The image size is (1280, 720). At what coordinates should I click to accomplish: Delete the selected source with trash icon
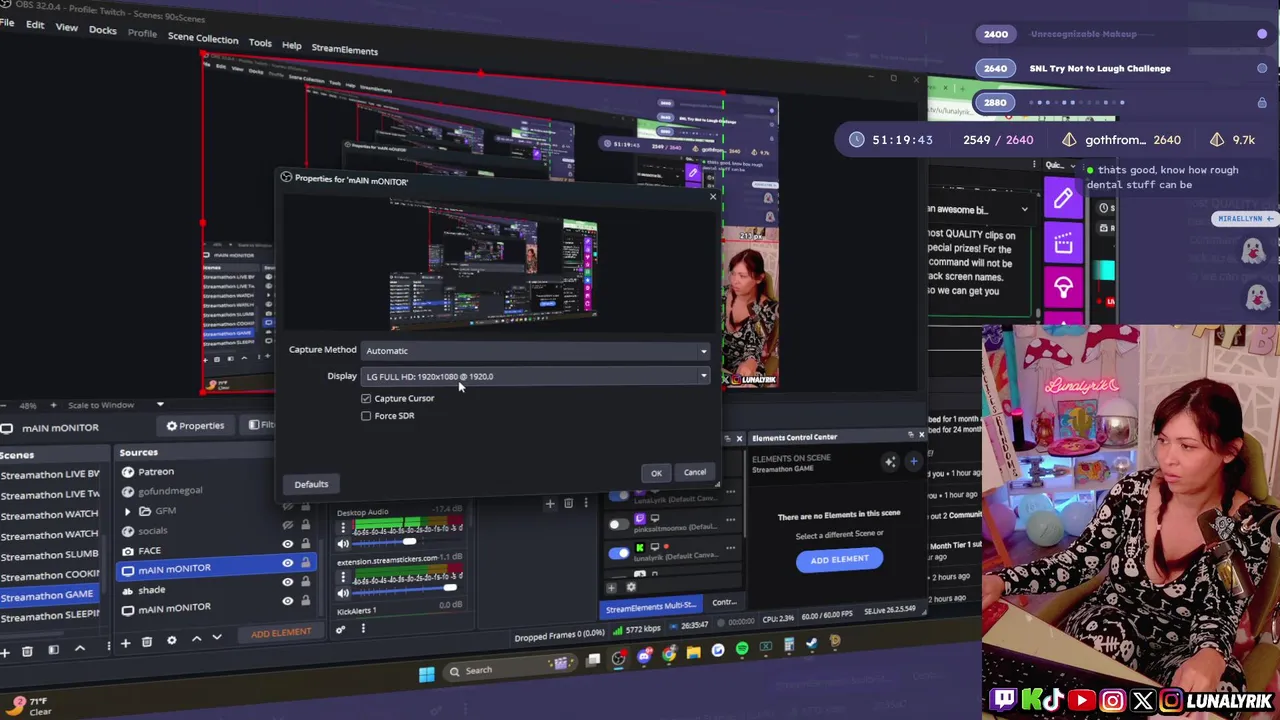click(x=147, y=642)
